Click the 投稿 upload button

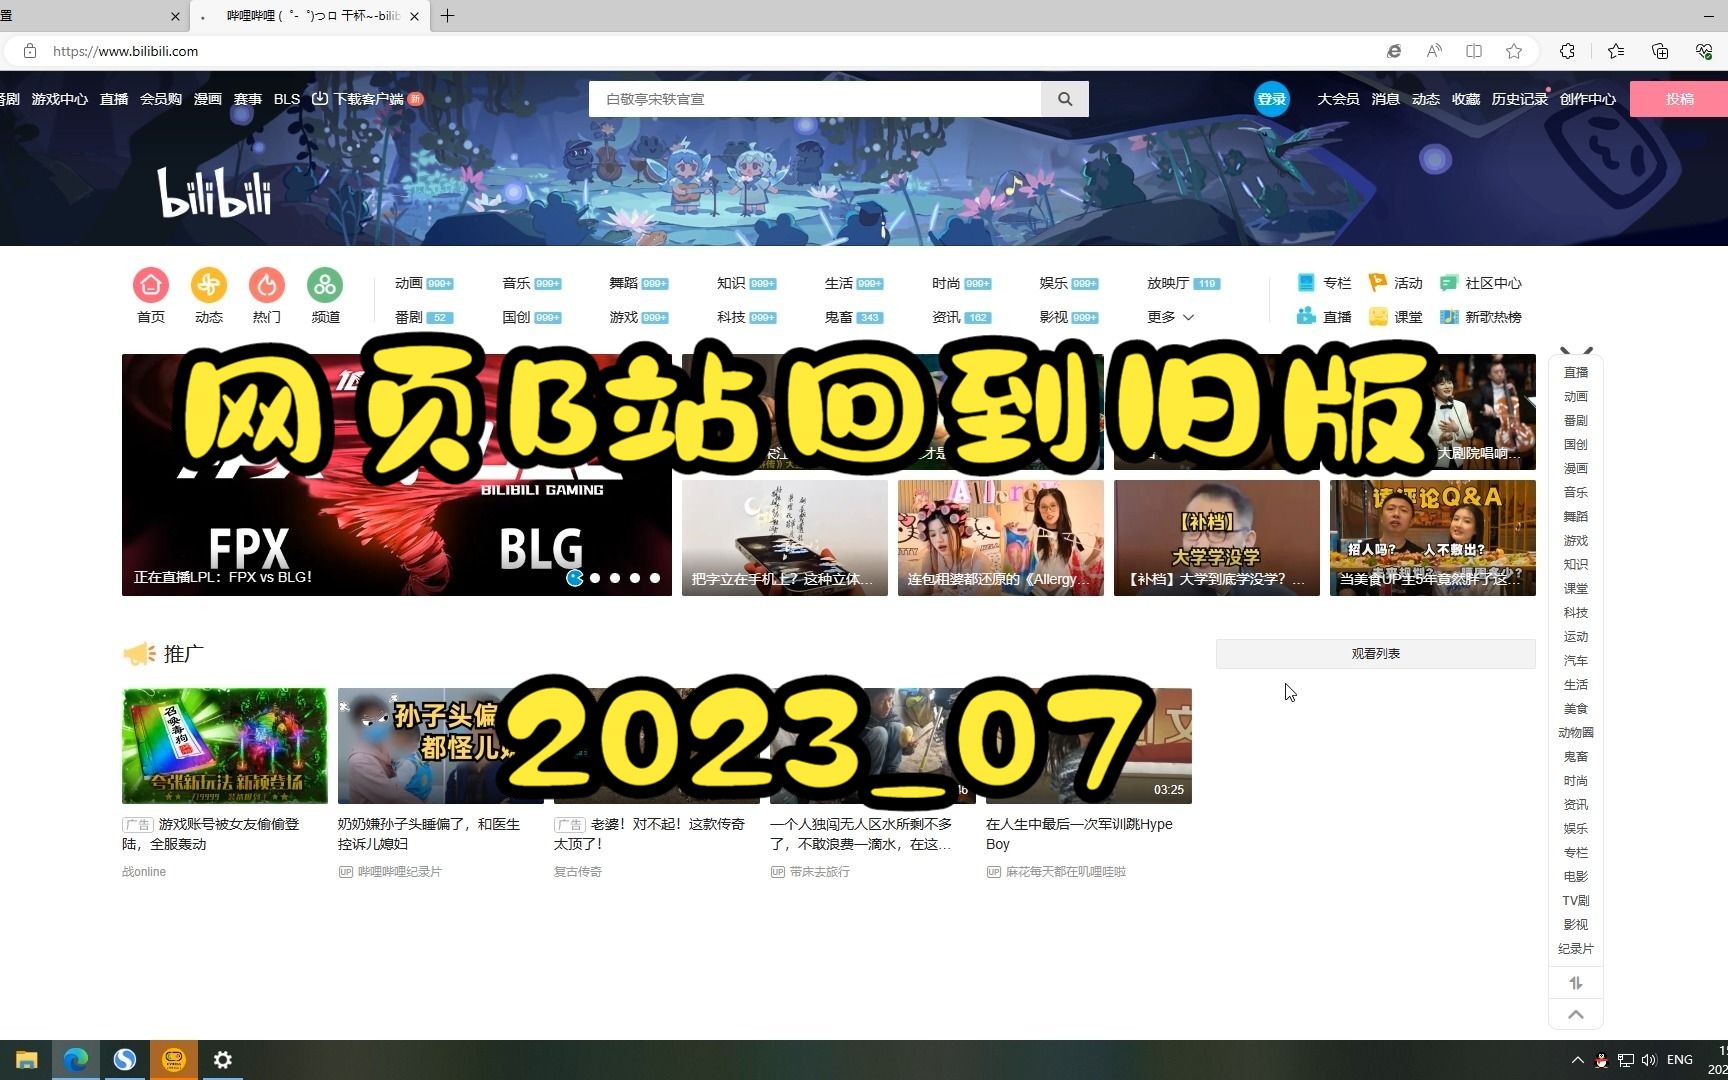pyautogui.click(x=1679, y=99)
